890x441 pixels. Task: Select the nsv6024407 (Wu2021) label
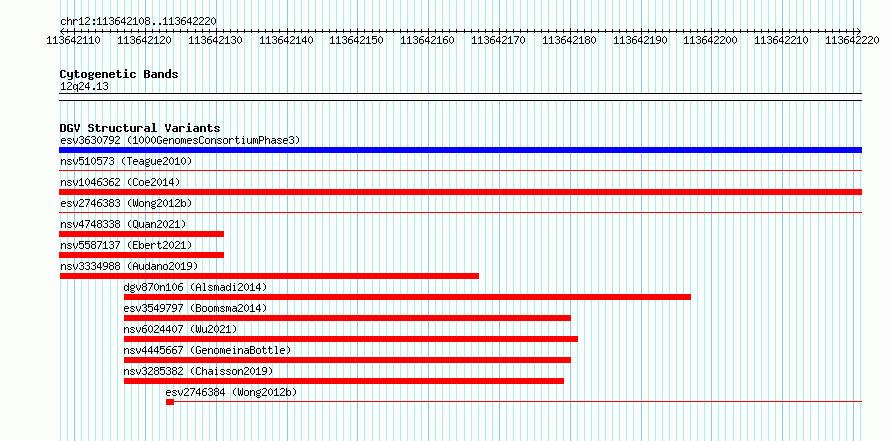tap(180, 329)
